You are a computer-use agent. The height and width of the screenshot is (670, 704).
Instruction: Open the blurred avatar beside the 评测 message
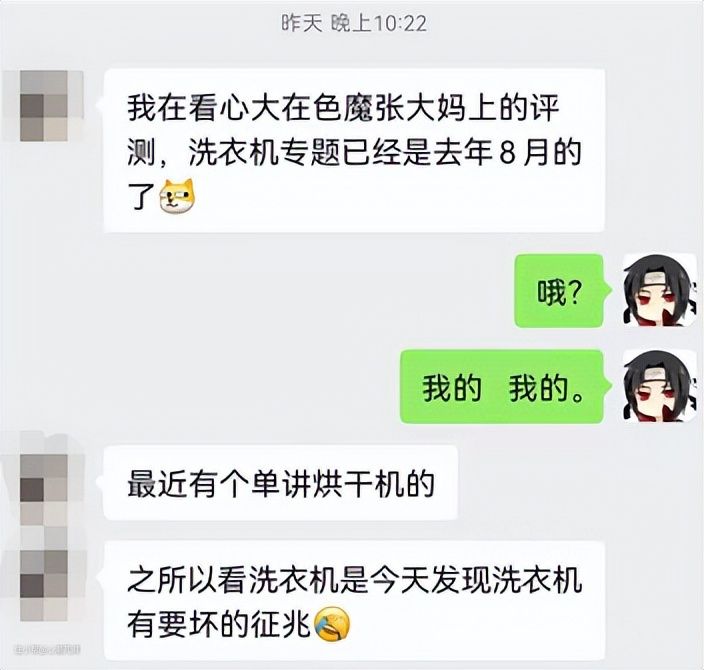click(44, 106)
